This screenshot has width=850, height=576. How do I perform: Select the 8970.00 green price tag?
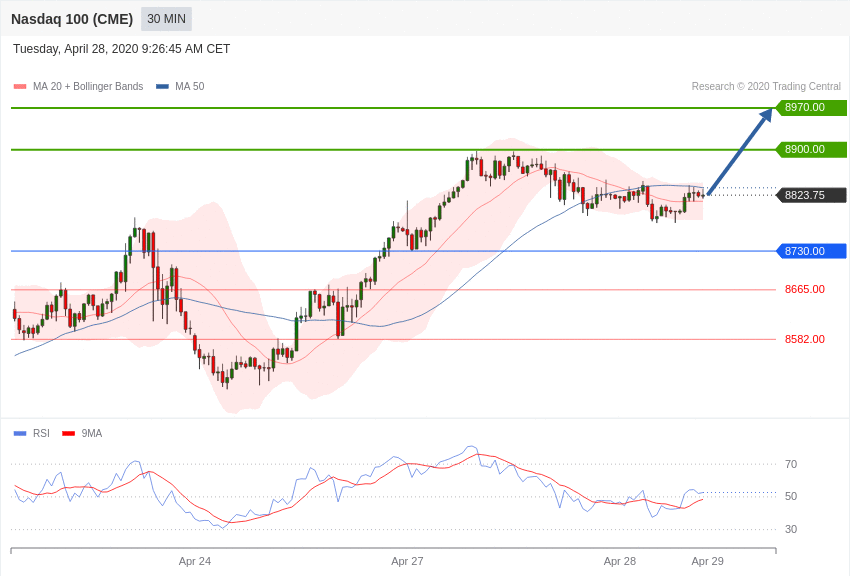812,107
